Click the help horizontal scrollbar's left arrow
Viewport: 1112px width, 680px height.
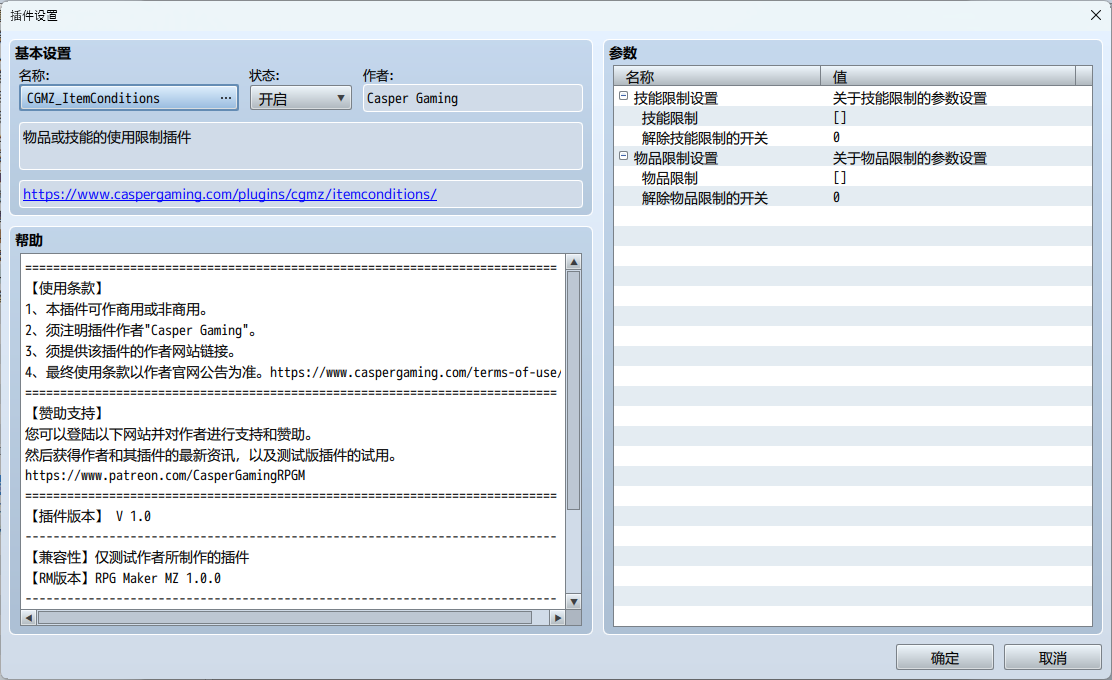pos(28,618)
